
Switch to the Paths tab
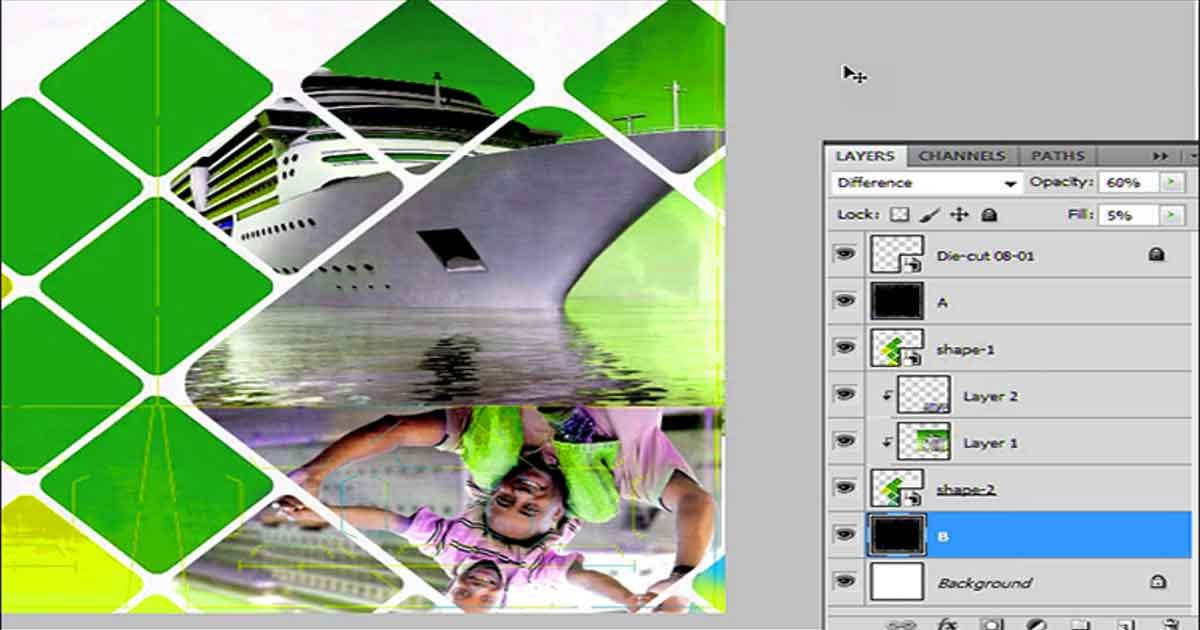pyautogui.click(x=1057, y=156)
